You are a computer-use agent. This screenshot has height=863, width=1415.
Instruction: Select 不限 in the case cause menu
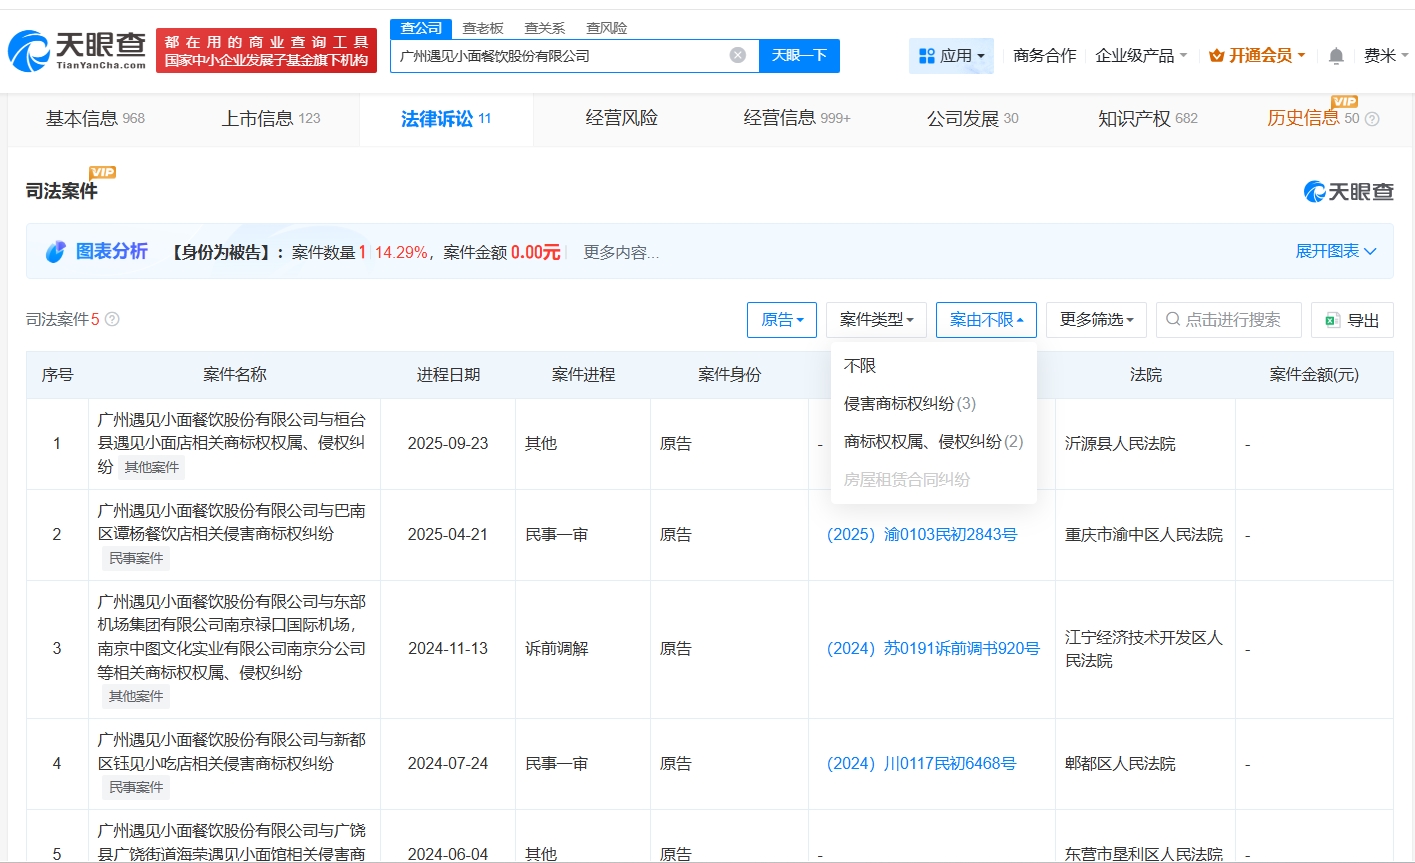pos(860,366)
